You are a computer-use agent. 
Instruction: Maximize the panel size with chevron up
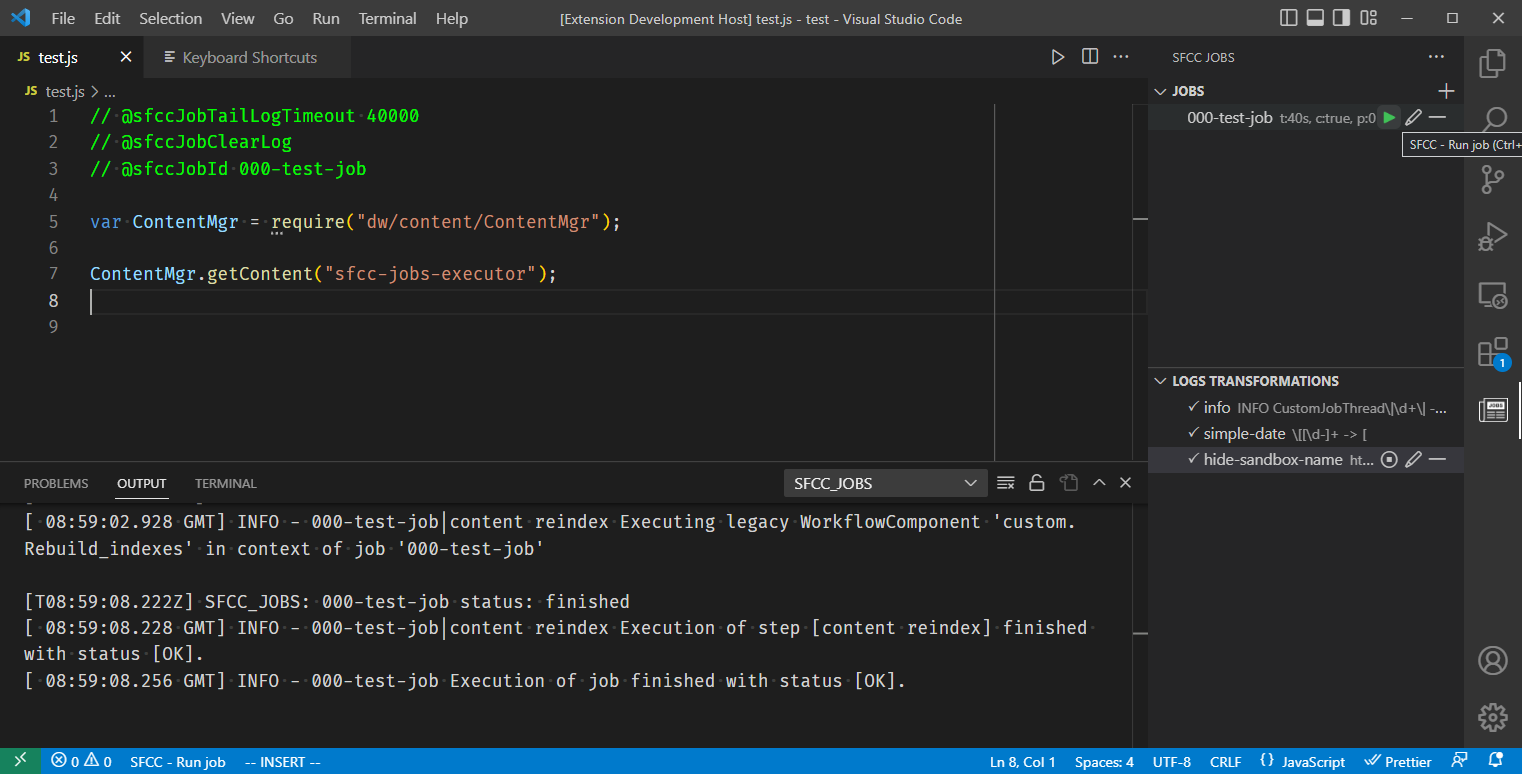point(1099,483)
